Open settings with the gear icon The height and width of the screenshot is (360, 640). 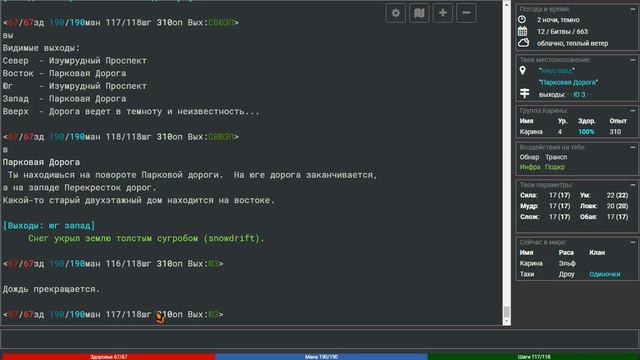pyautogui.click(x=396, y=13)
